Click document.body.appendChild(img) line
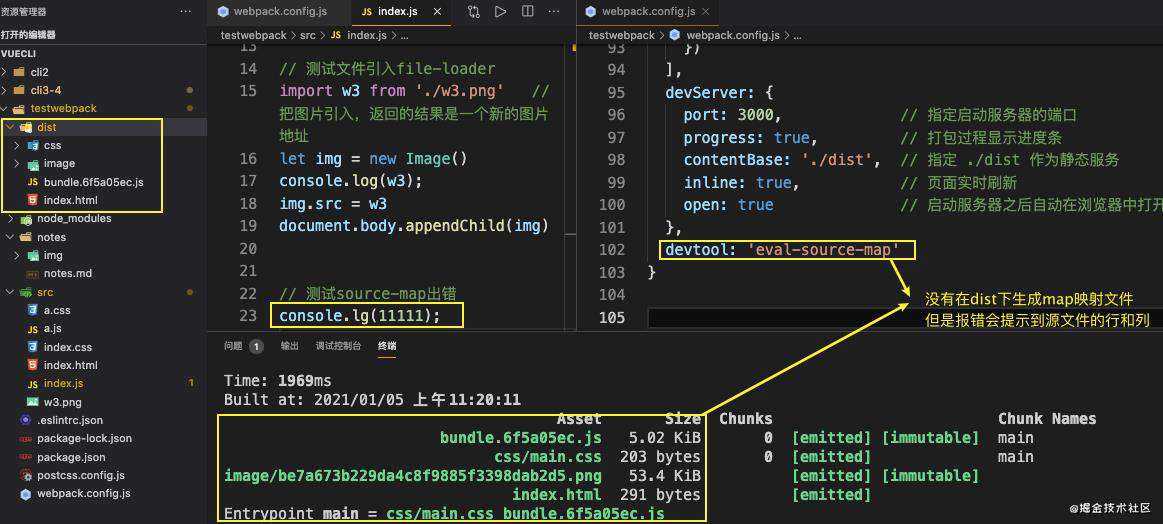 413,226
